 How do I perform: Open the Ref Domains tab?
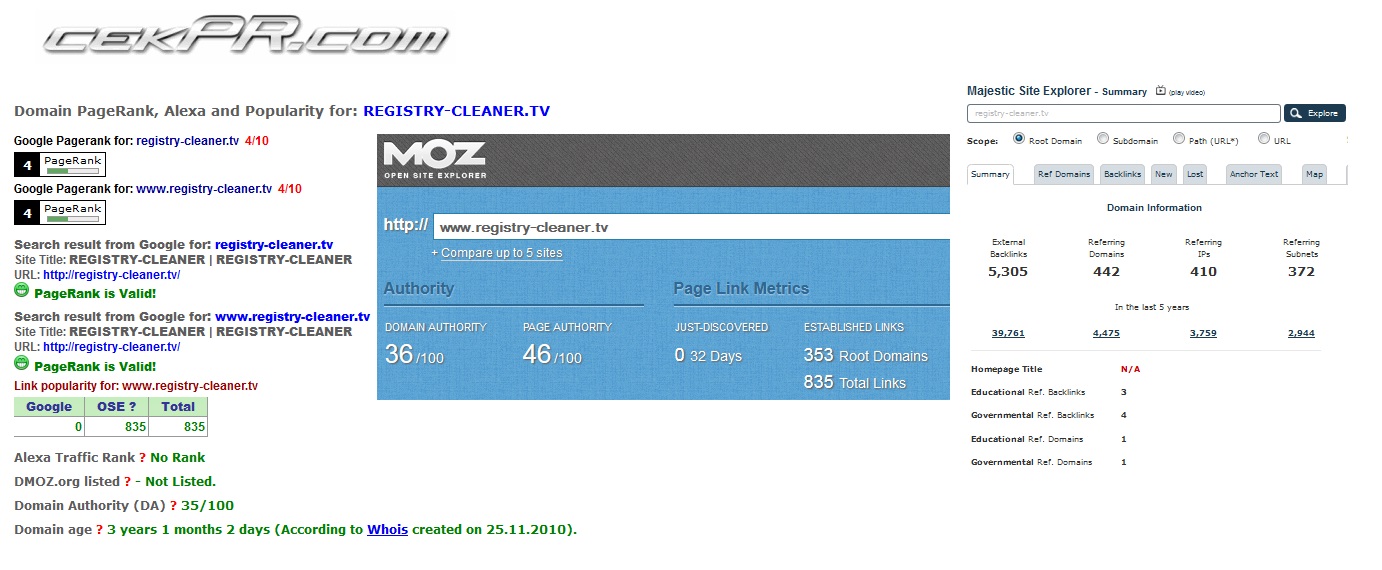click(x=1064, y=174)
